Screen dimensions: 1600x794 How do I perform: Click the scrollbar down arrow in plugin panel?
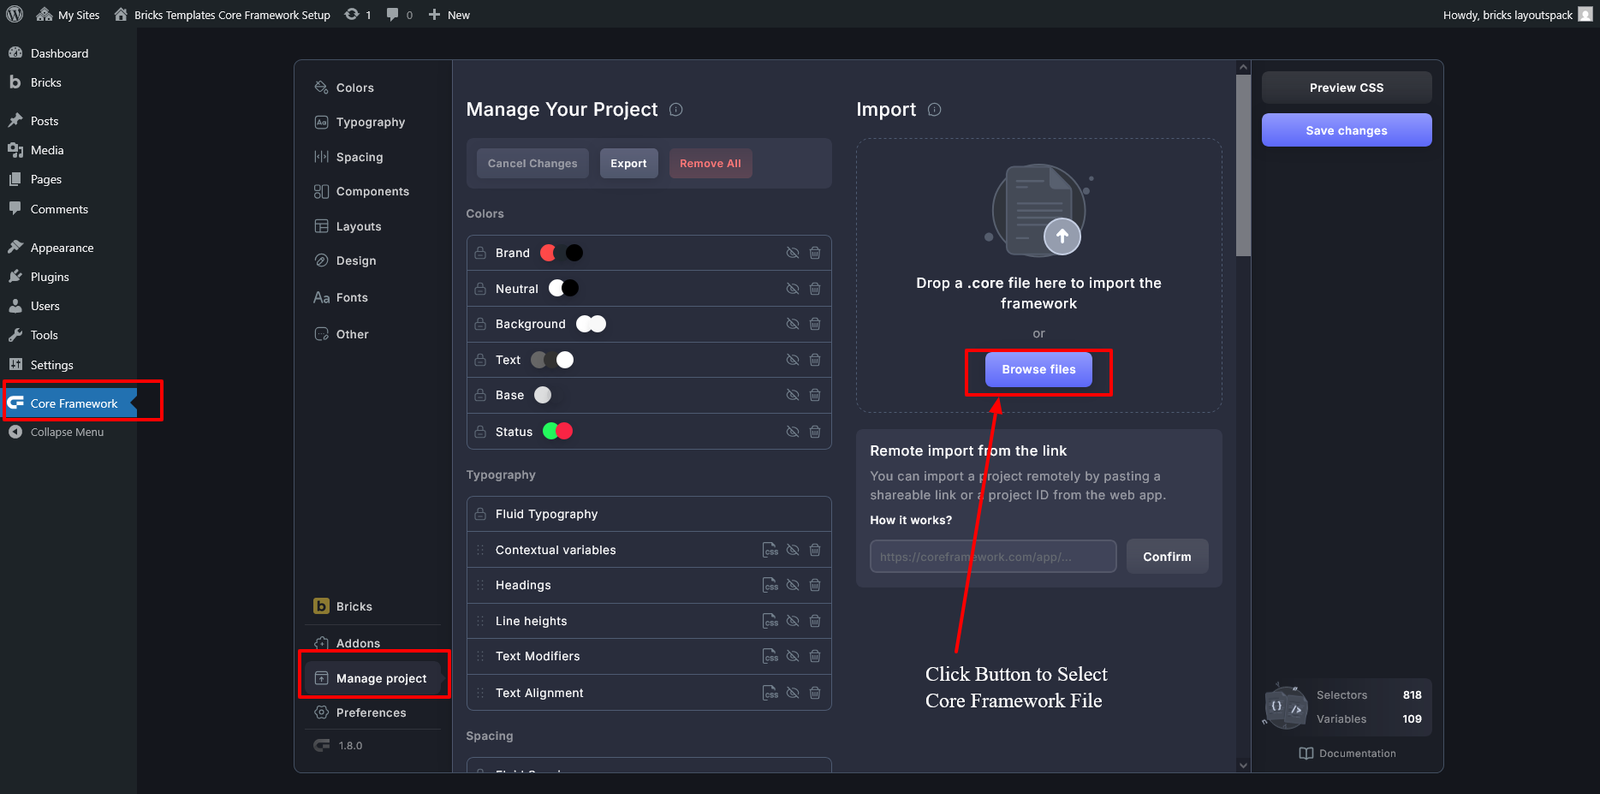pos(1243,765)
